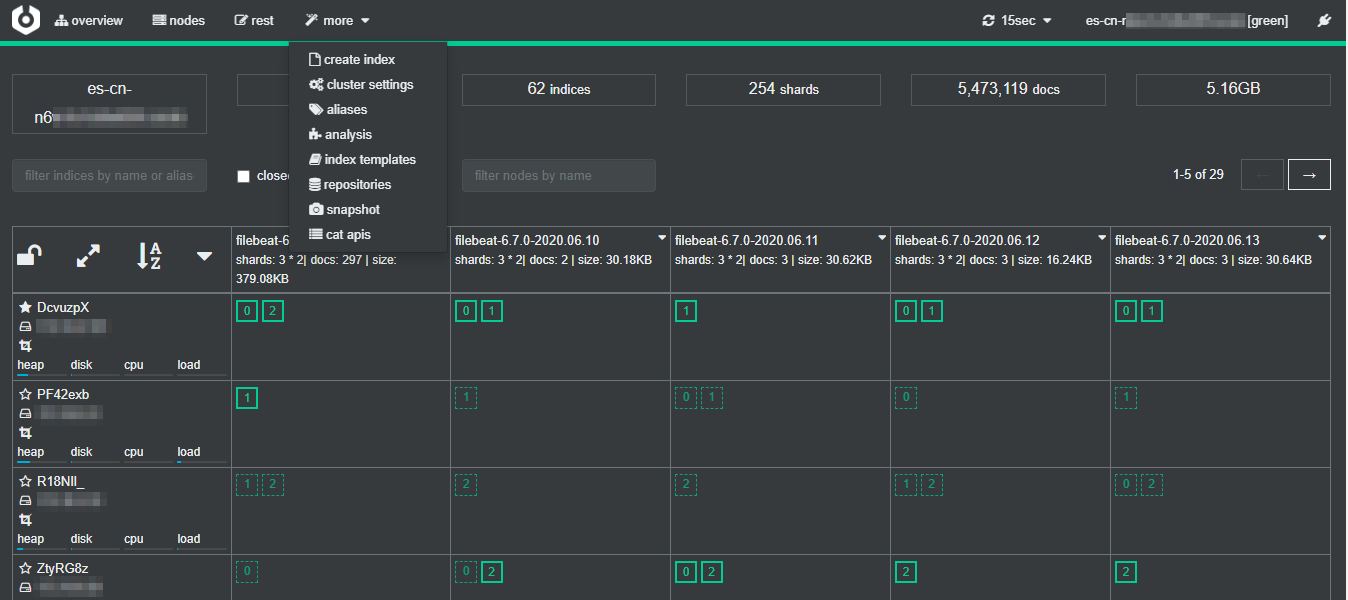Click the disconnect plug icon top right
The width and height of the screenshot is (1348, 600).
click(1324, 19)
